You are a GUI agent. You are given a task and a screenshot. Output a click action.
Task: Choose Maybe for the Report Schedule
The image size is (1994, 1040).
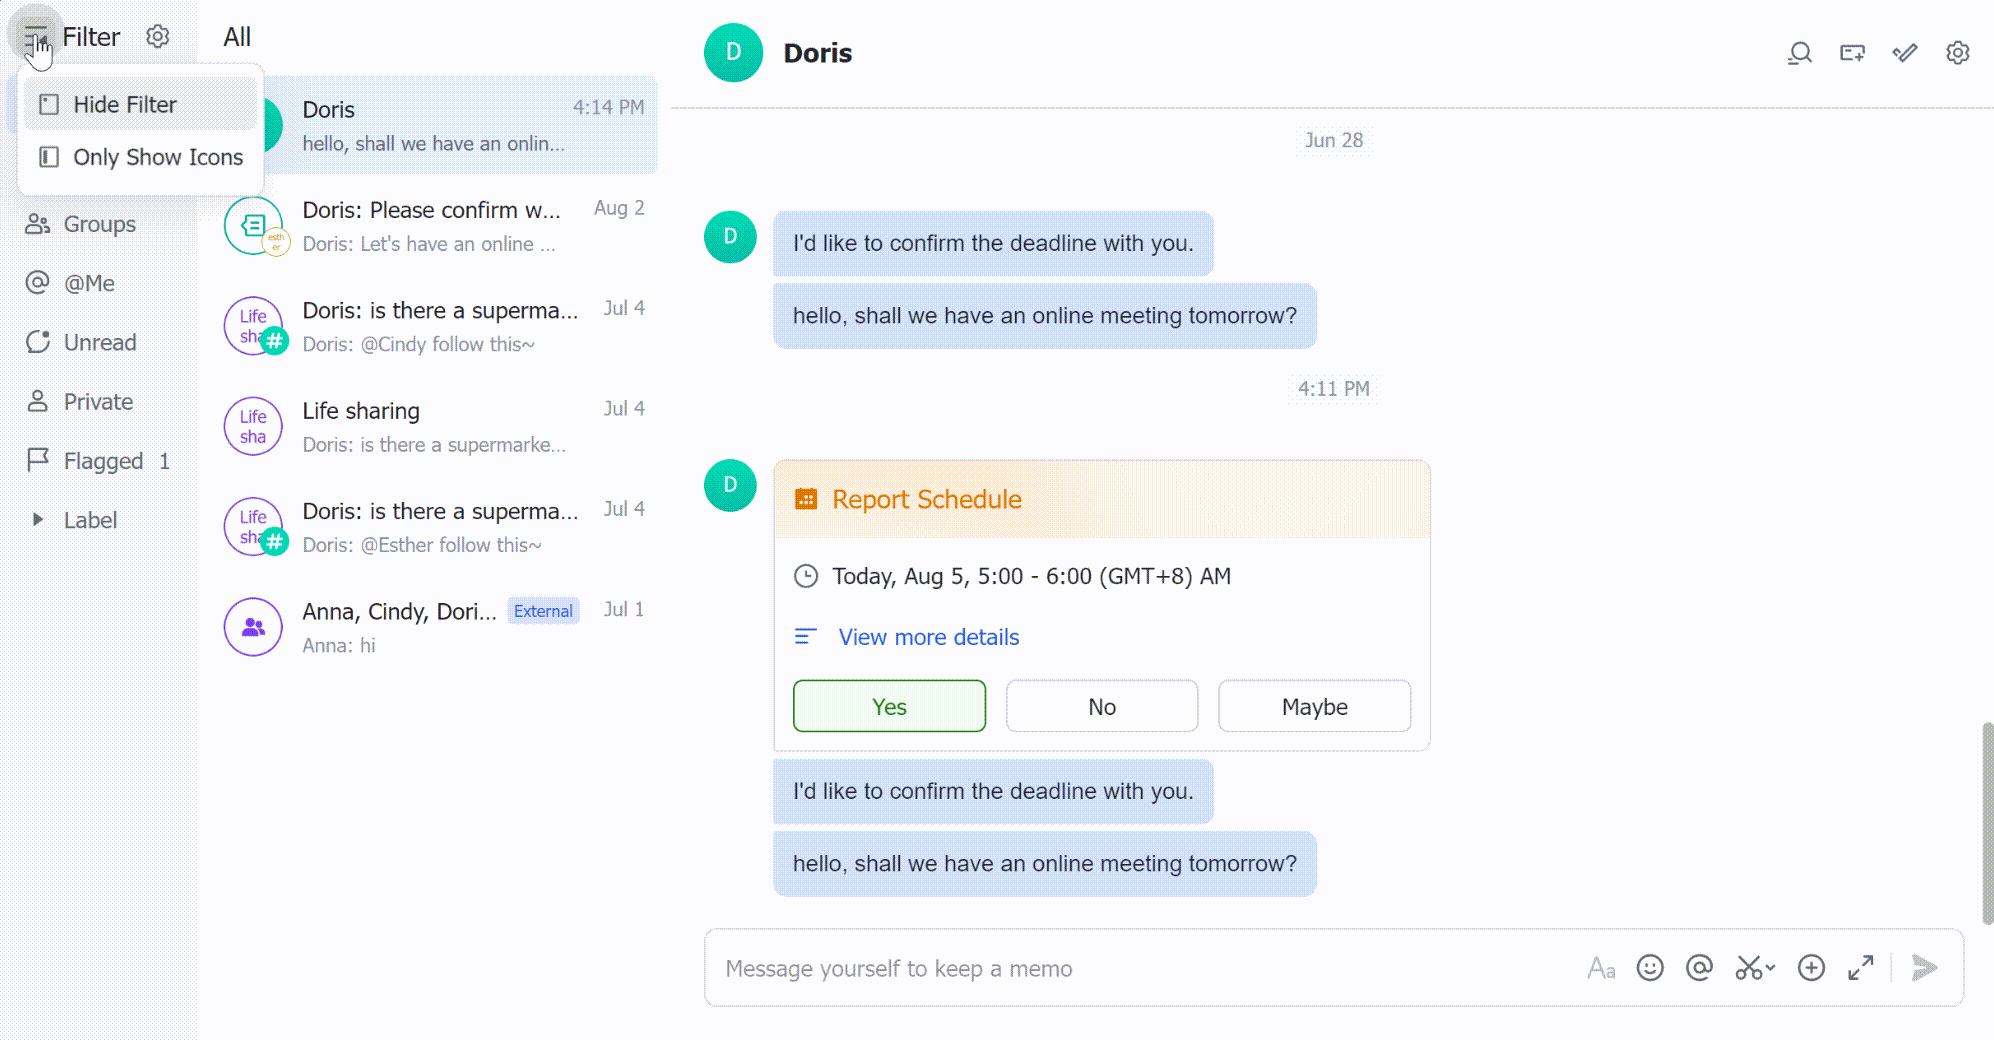[x=1313, y=706]
